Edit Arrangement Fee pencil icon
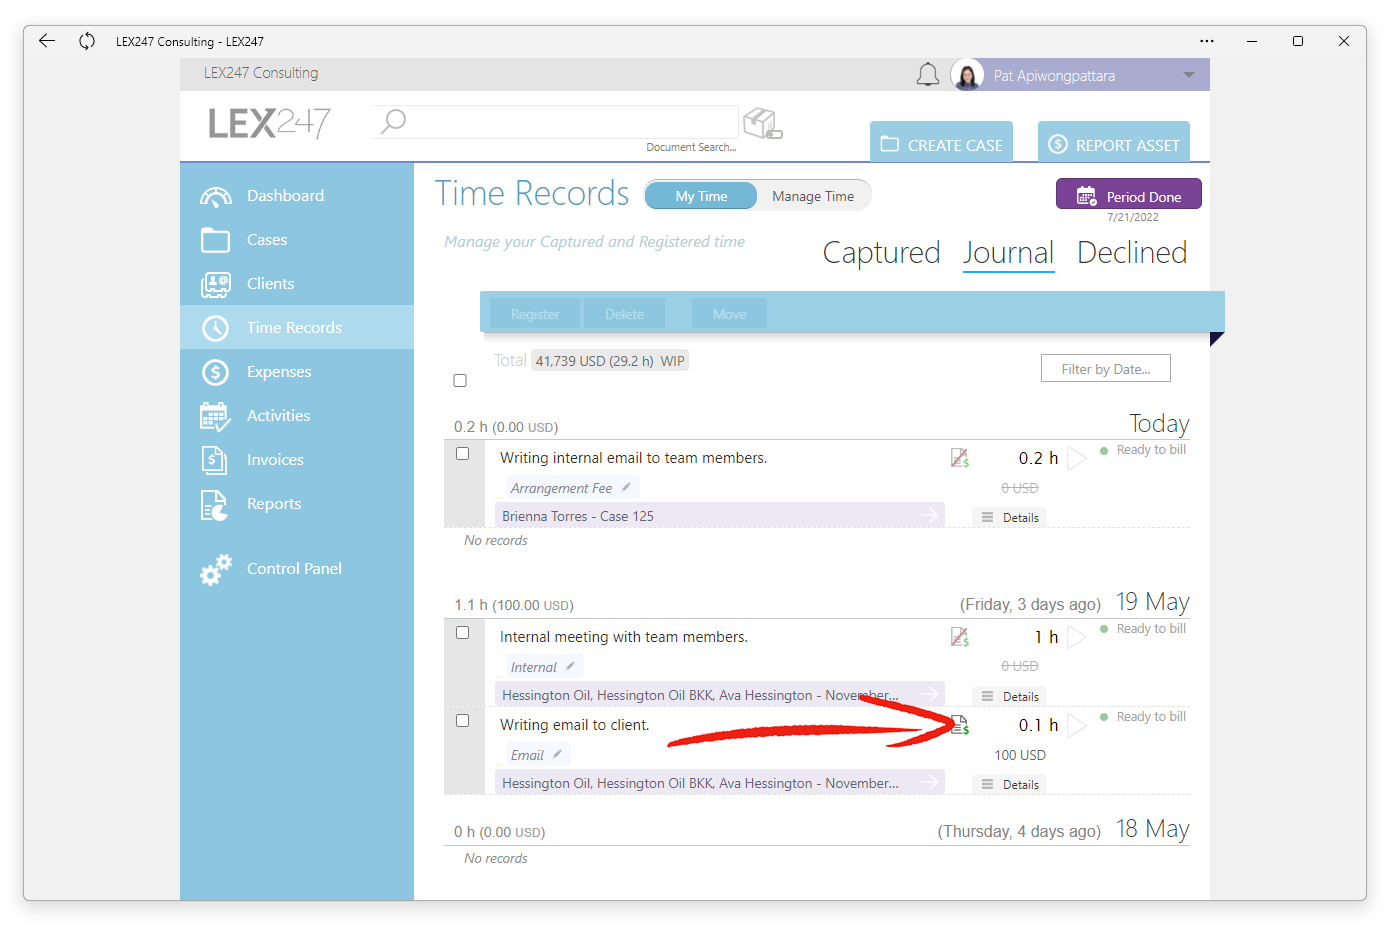The height and width of the screenshot is (925, 1390). point(626,487)
